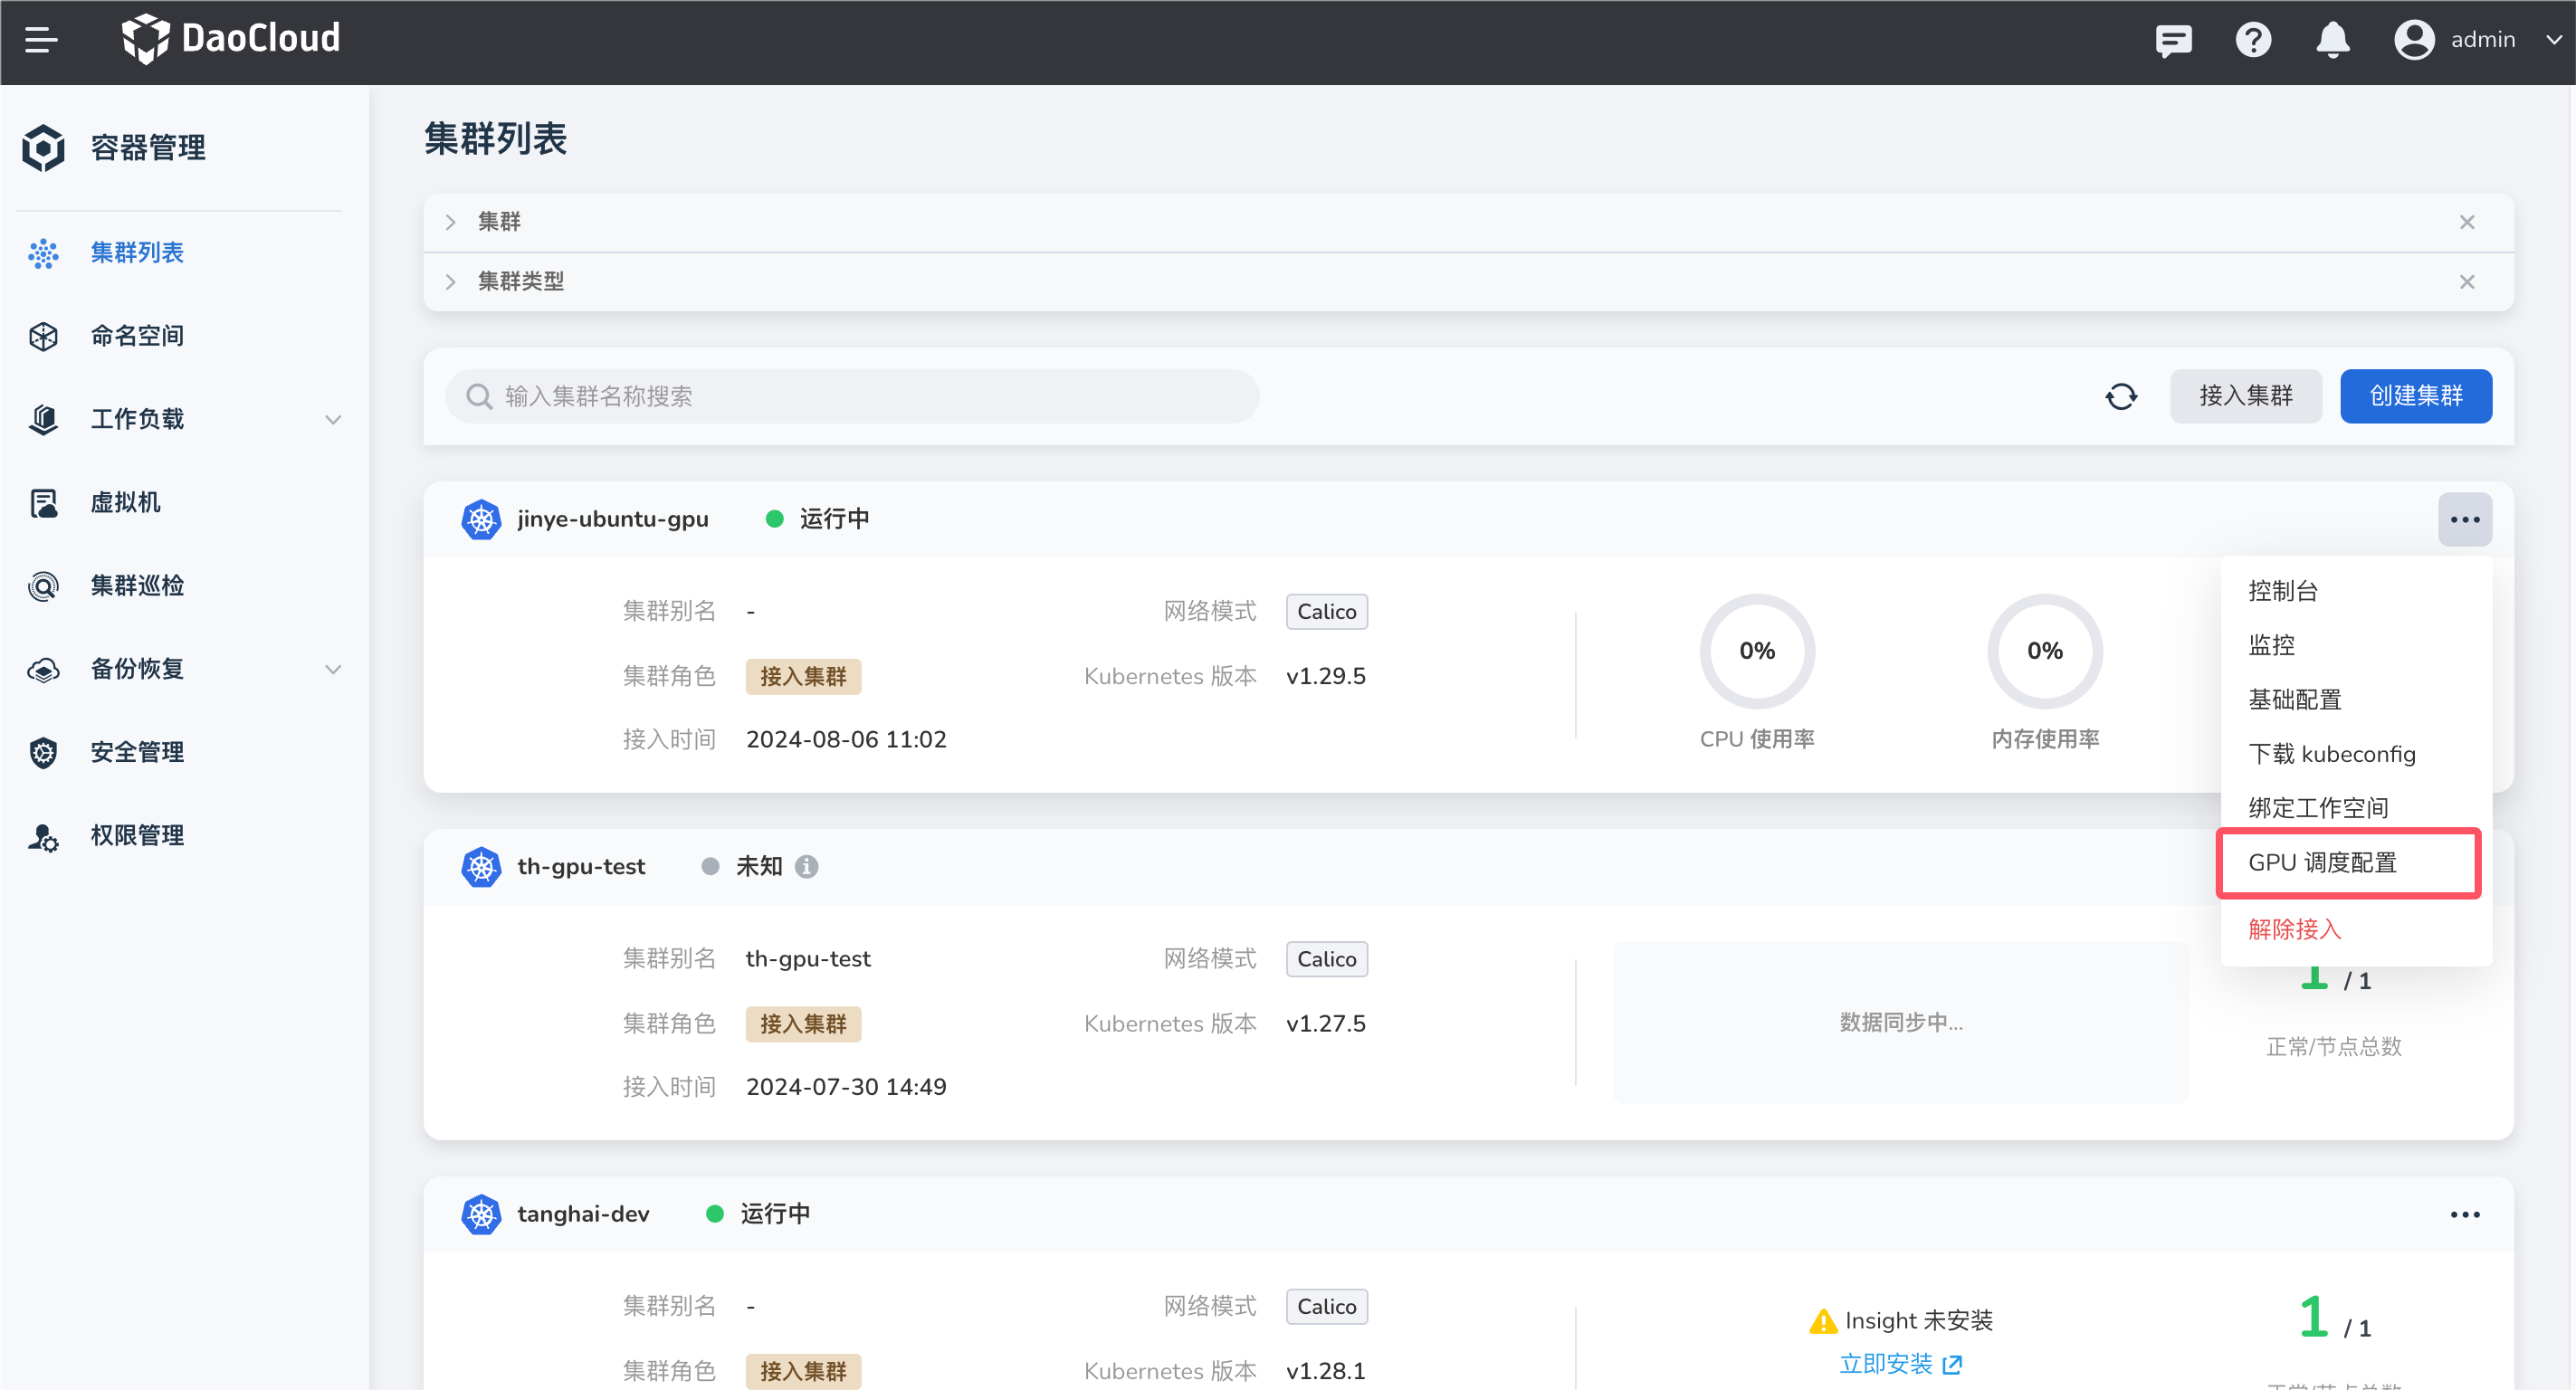Viewport: 2576px width, 1390px height.
Task: Click the 创建集群 button
Action: (x=2415, y=397)
